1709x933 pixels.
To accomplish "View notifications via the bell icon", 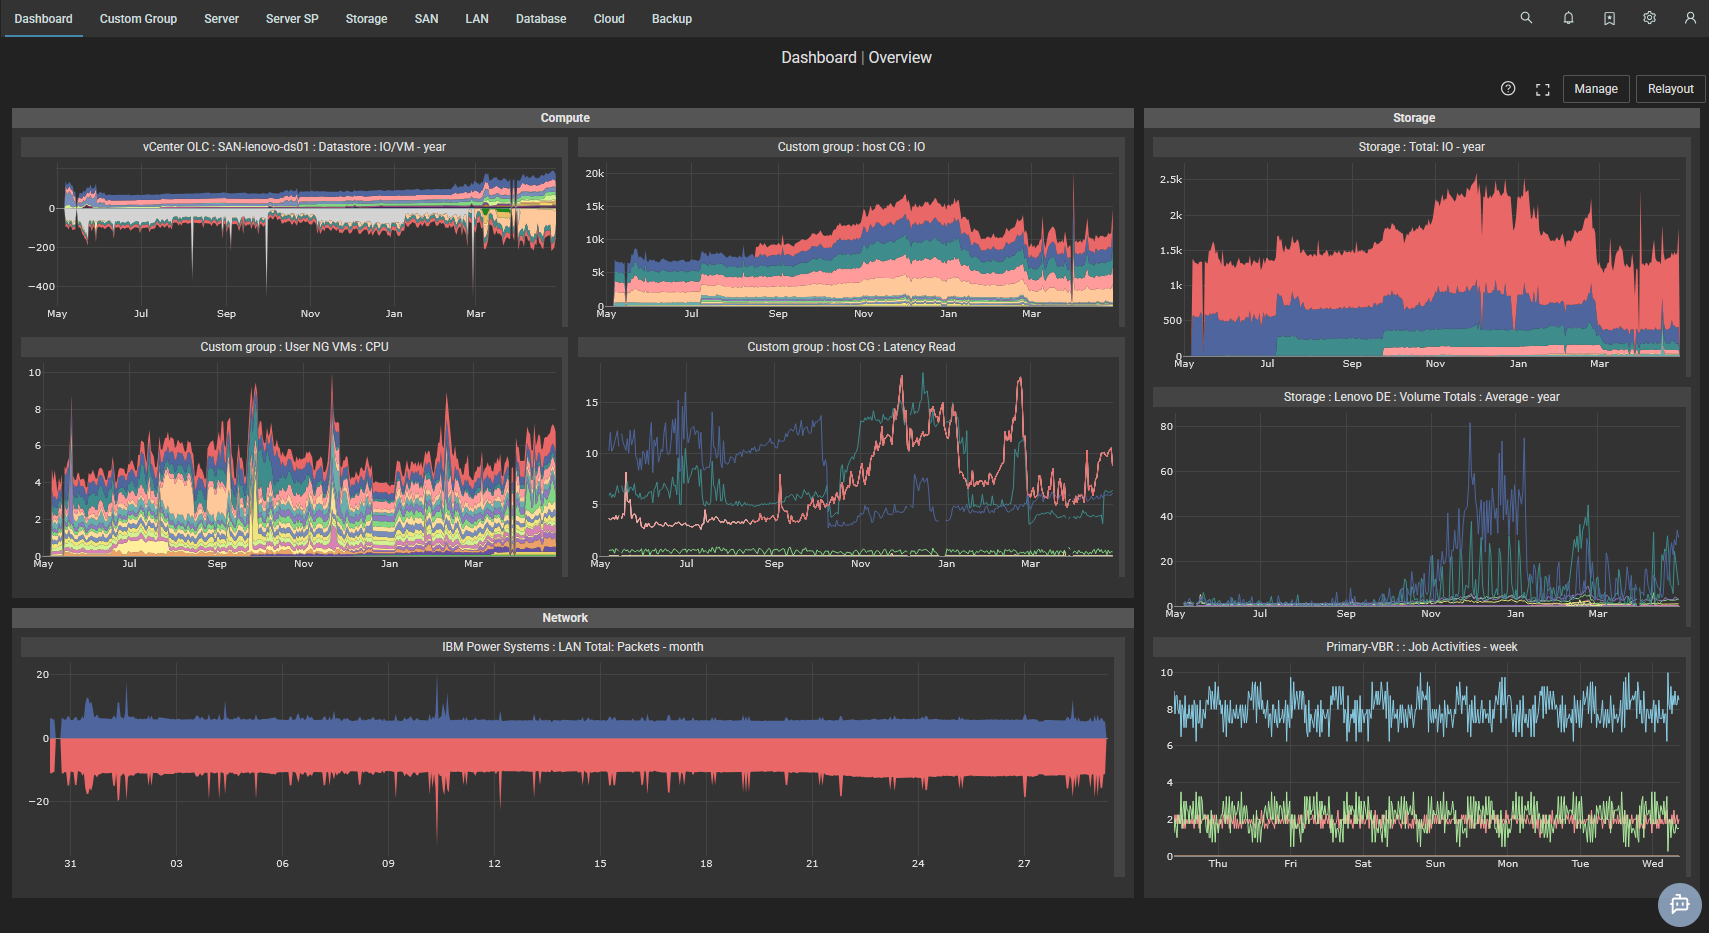I will 1567,18.
